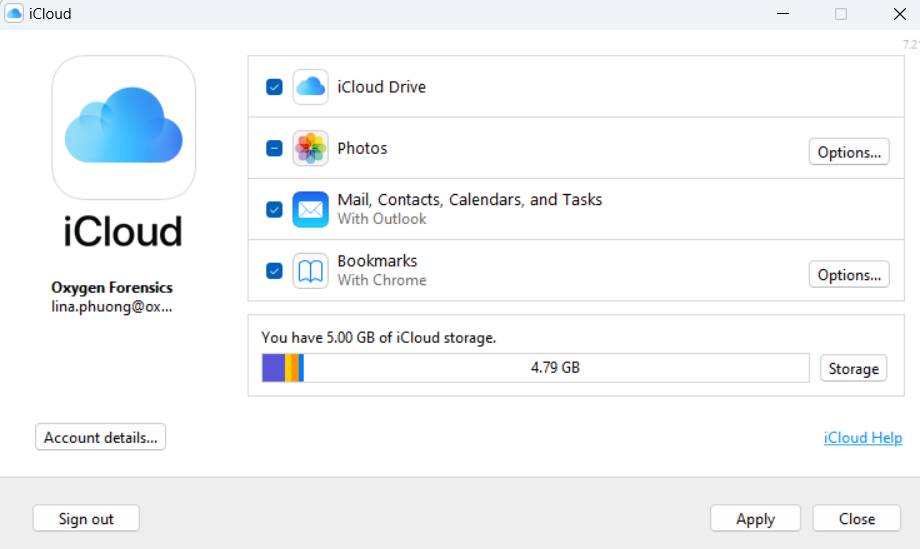Screen dimensions: 920x549
Task: Open Photos Options
Action: point(849,152)
